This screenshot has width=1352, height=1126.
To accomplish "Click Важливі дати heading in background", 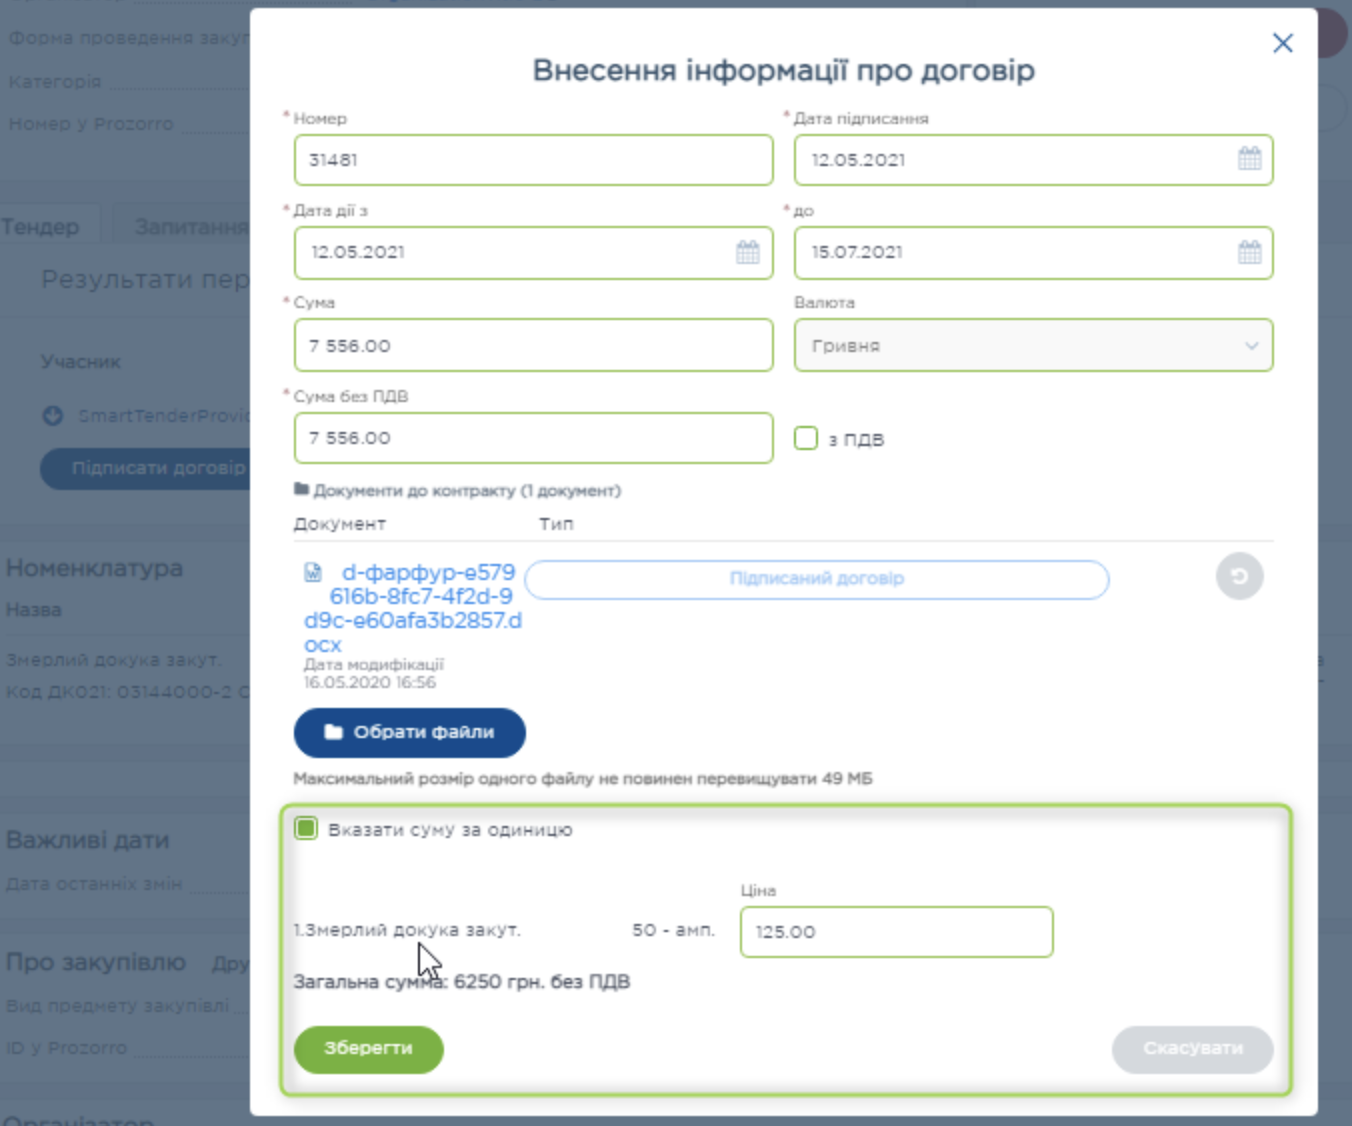I will coord(87,840).
